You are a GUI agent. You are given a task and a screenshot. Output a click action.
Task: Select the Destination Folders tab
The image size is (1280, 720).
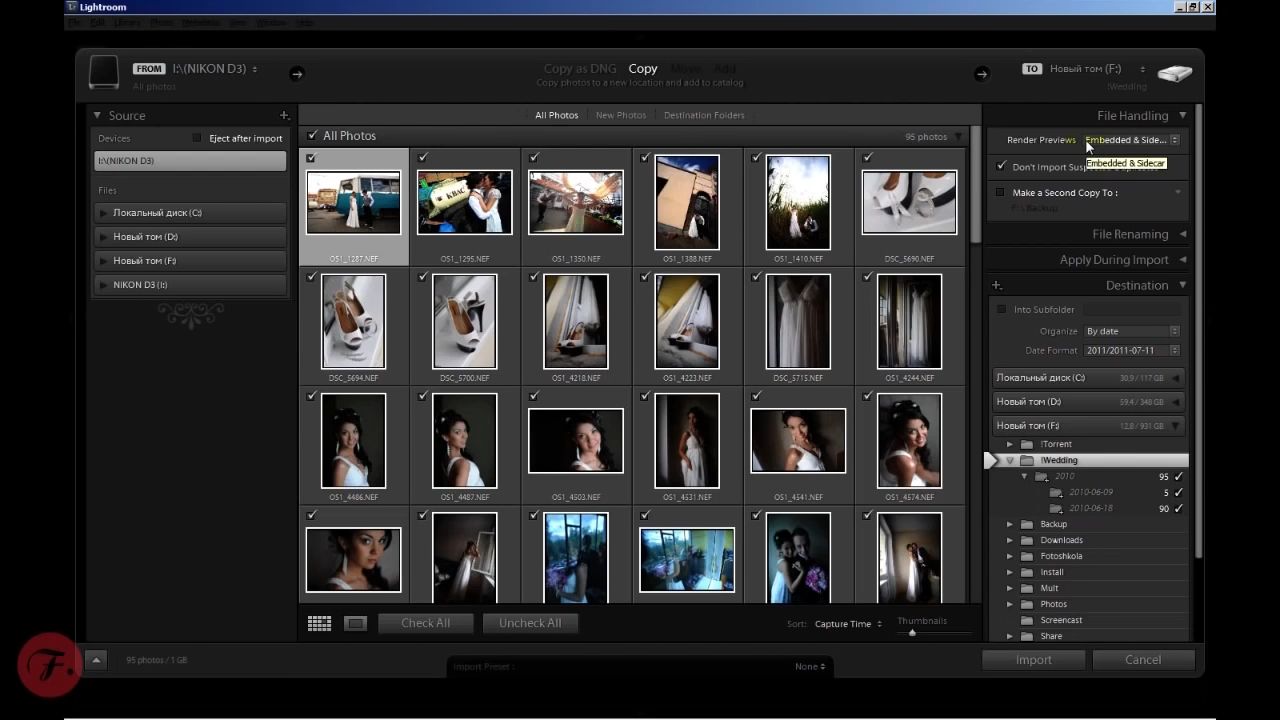pyautogui.click(x=704, y=115)
